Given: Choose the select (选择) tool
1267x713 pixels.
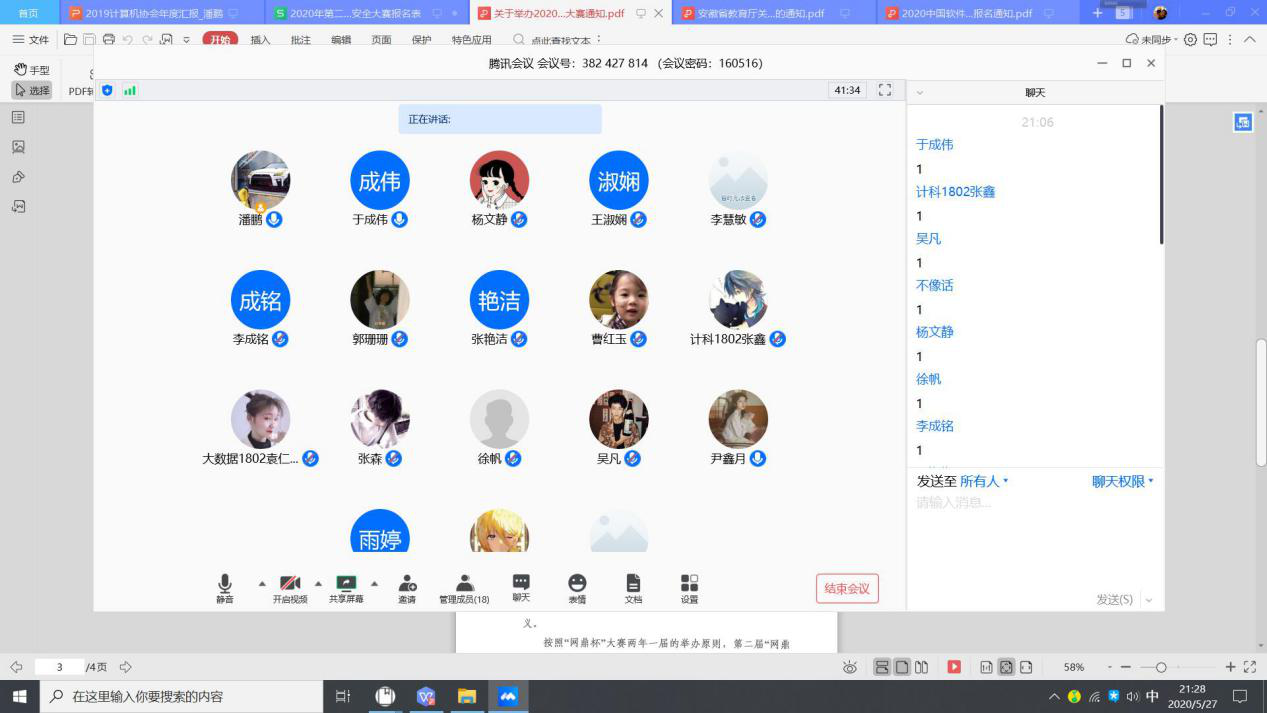Looking at the screenshot, I should tap(32, 90).
